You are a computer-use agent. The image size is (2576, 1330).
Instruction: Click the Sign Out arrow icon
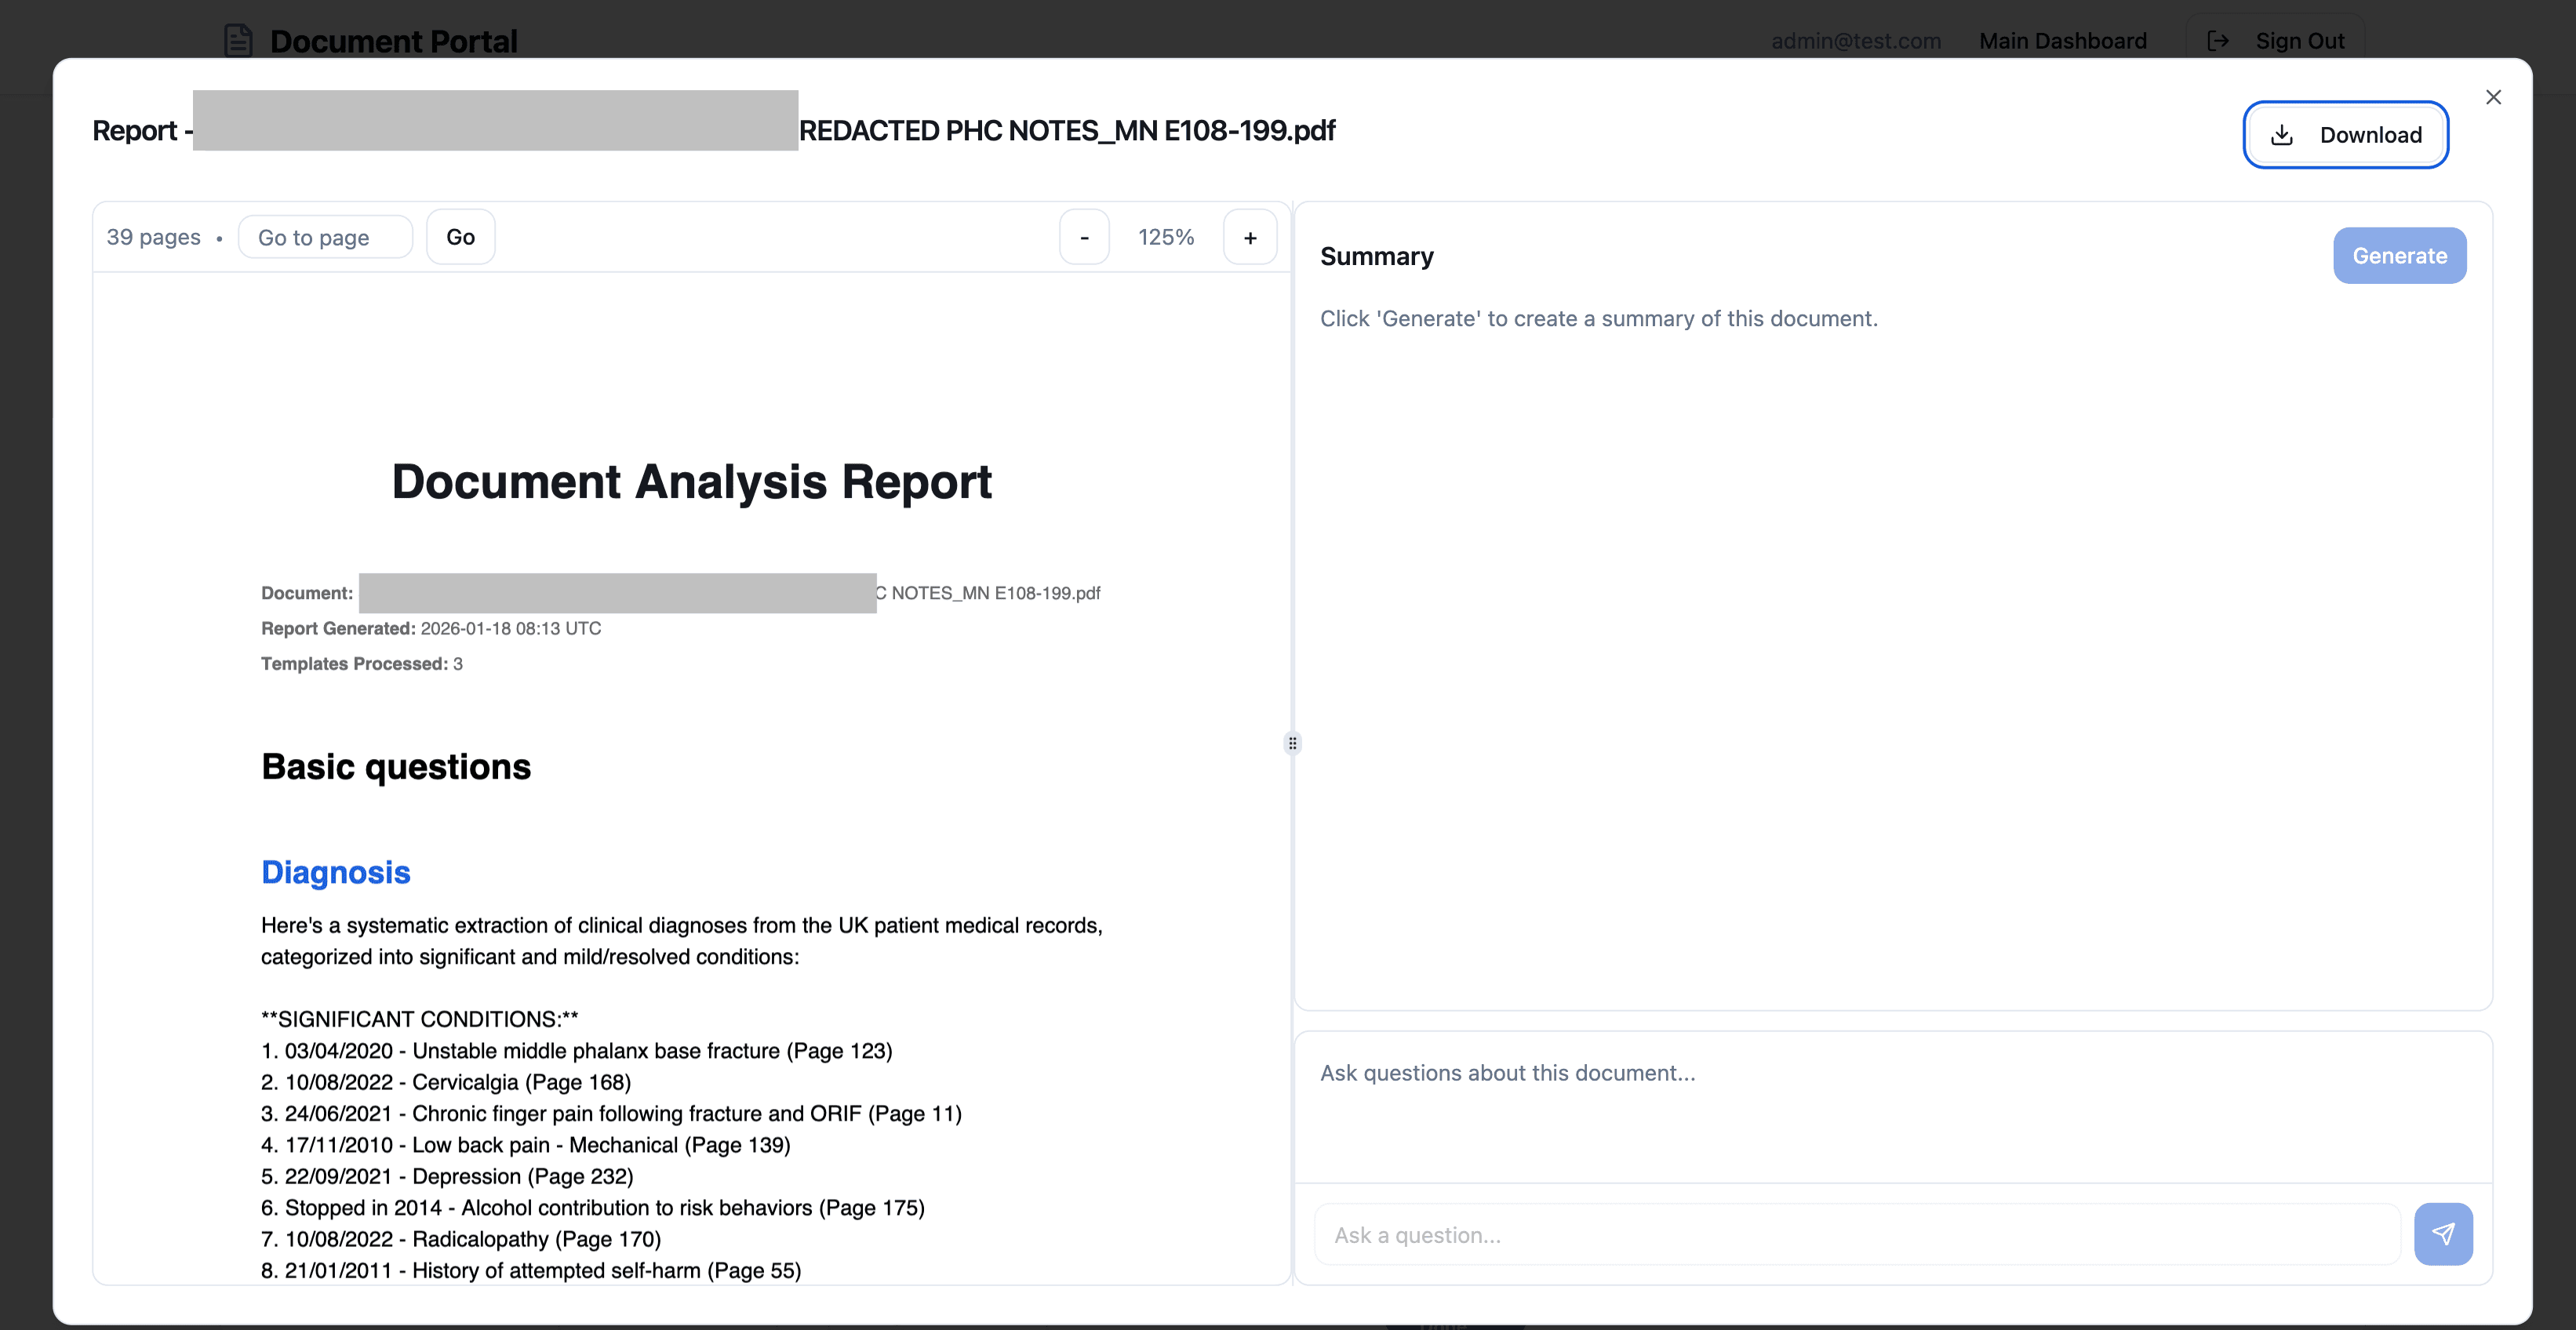[2217, 41]
